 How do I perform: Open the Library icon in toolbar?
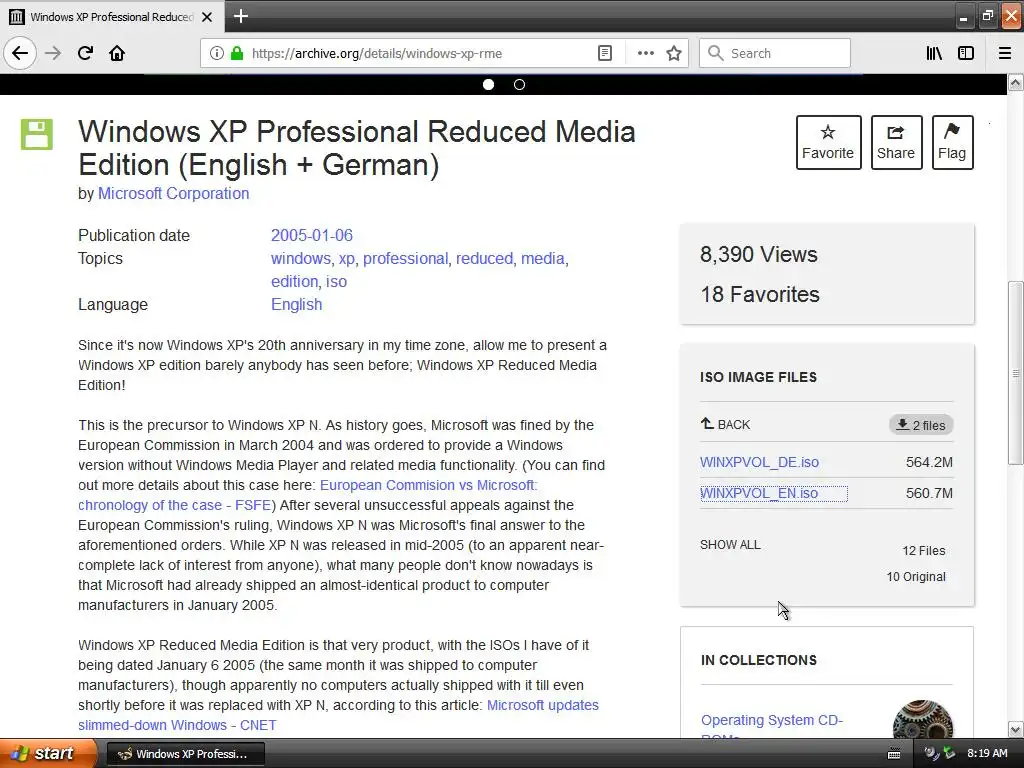[x=935, y=53]
